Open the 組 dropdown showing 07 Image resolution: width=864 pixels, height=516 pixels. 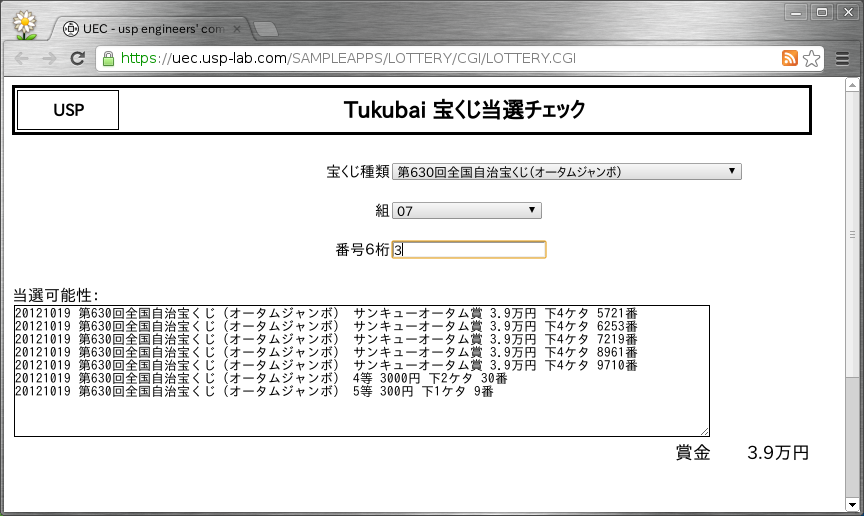(467, 211)
